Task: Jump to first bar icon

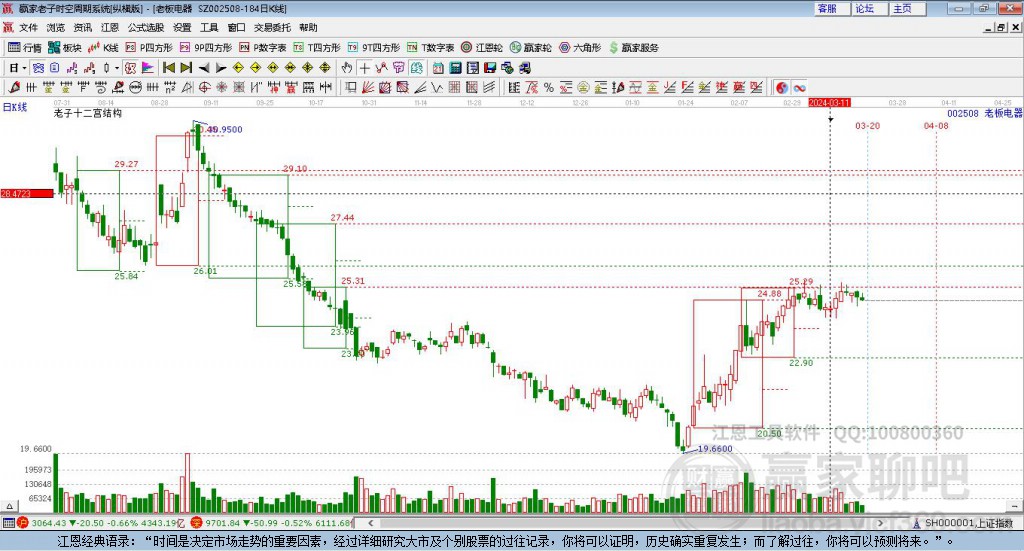Action: 168,68
